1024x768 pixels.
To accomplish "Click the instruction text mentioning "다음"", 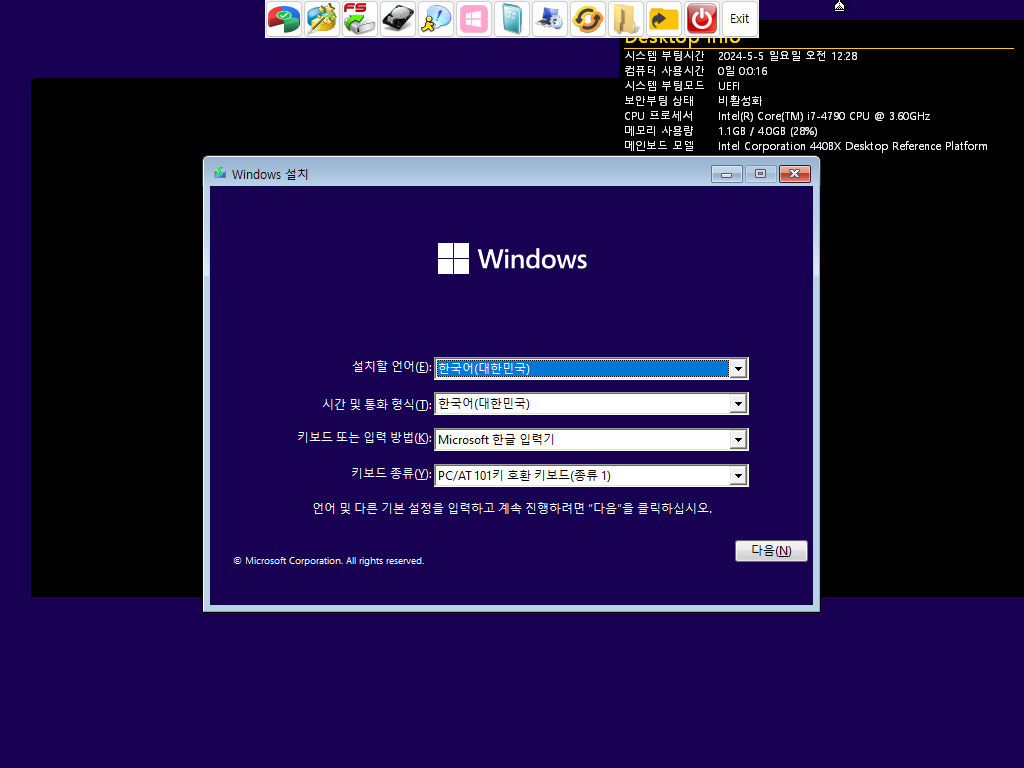I will [512, 508].
